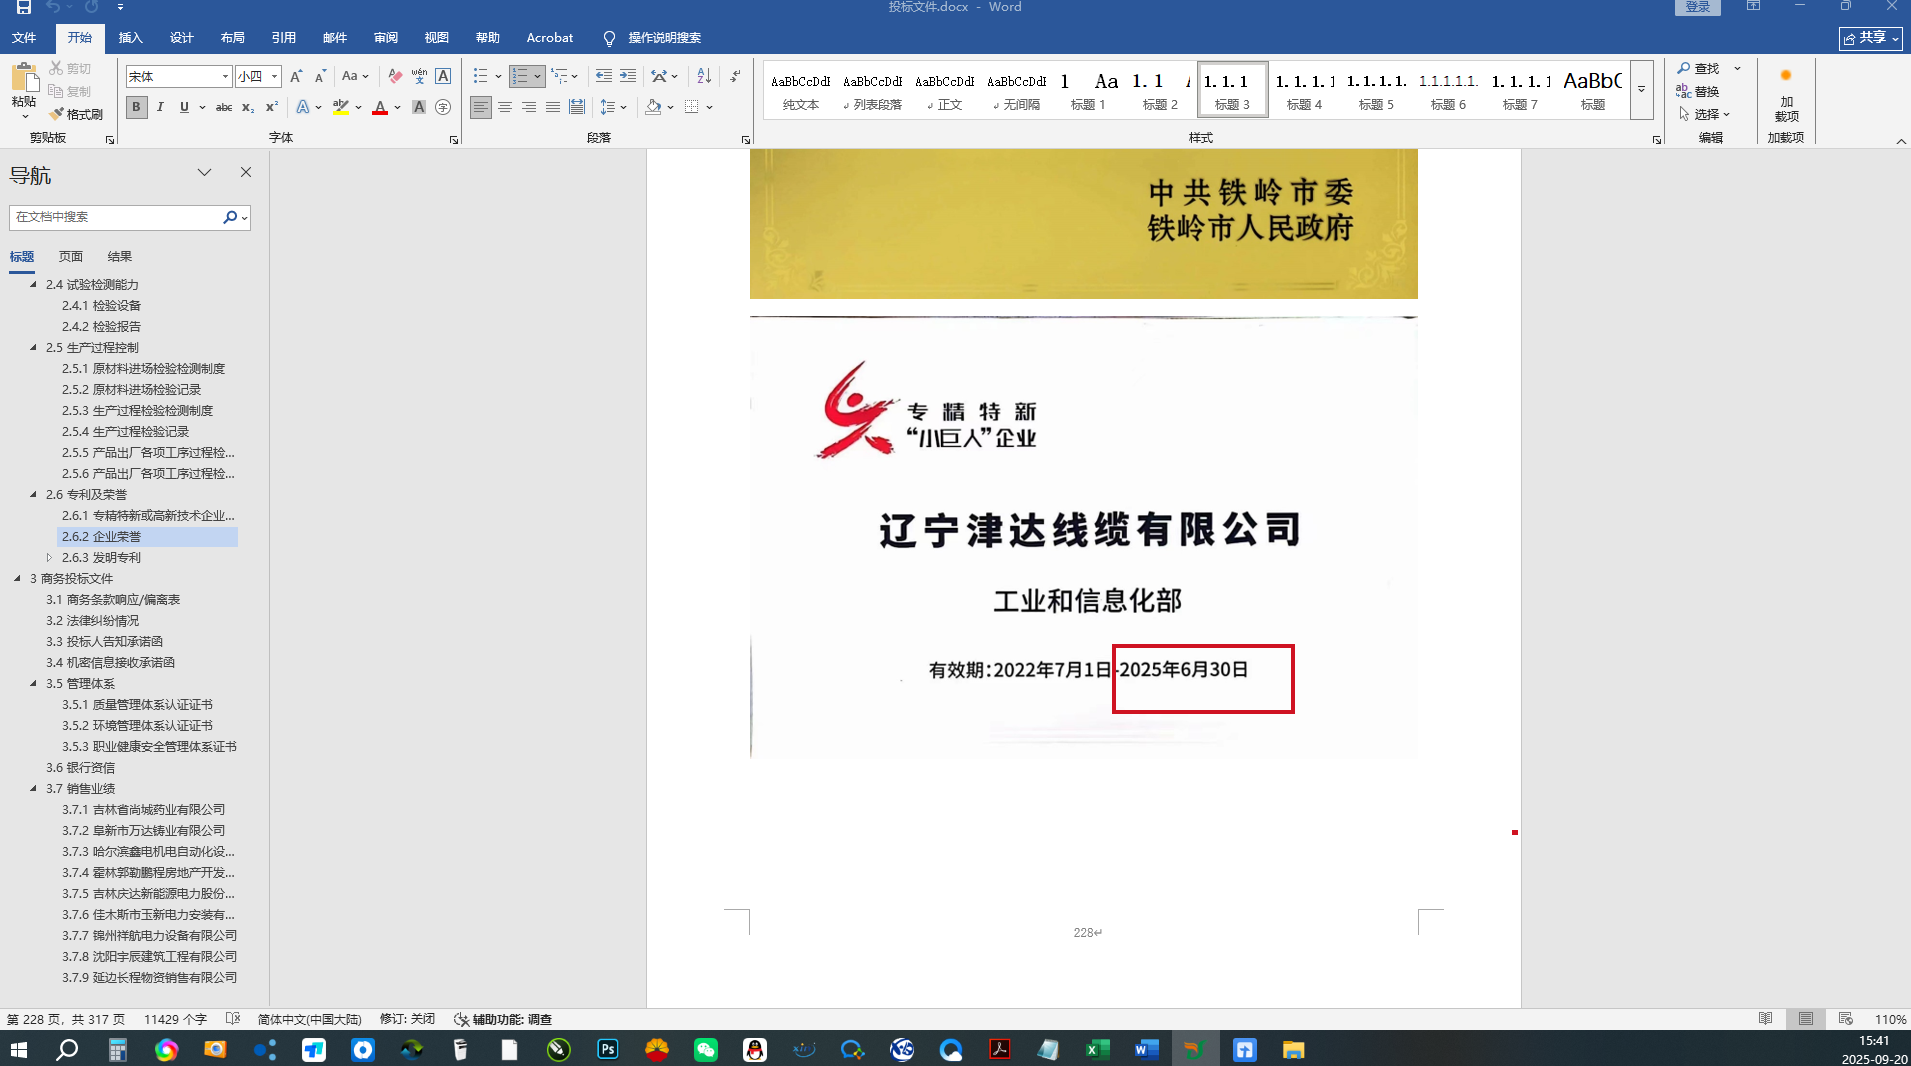1911x1066 pixels.
Task: Align paragraph text to the right
Action: point(529,107)
